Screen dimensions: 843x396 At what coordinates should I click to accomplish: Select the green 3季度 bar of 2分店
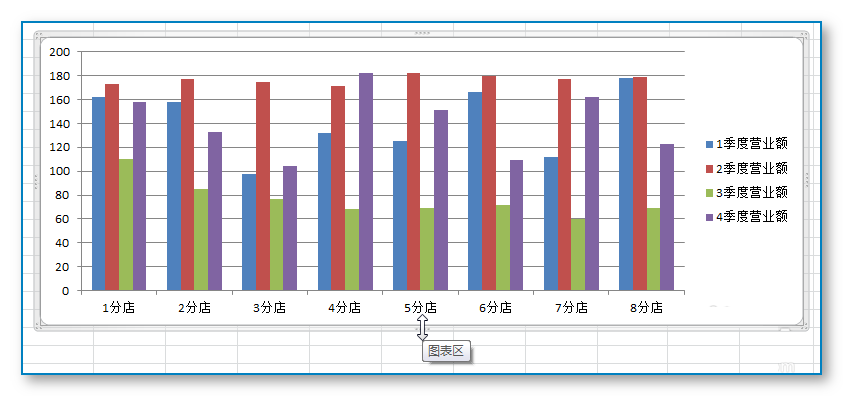pyautogui.click(x=201, y=240)
